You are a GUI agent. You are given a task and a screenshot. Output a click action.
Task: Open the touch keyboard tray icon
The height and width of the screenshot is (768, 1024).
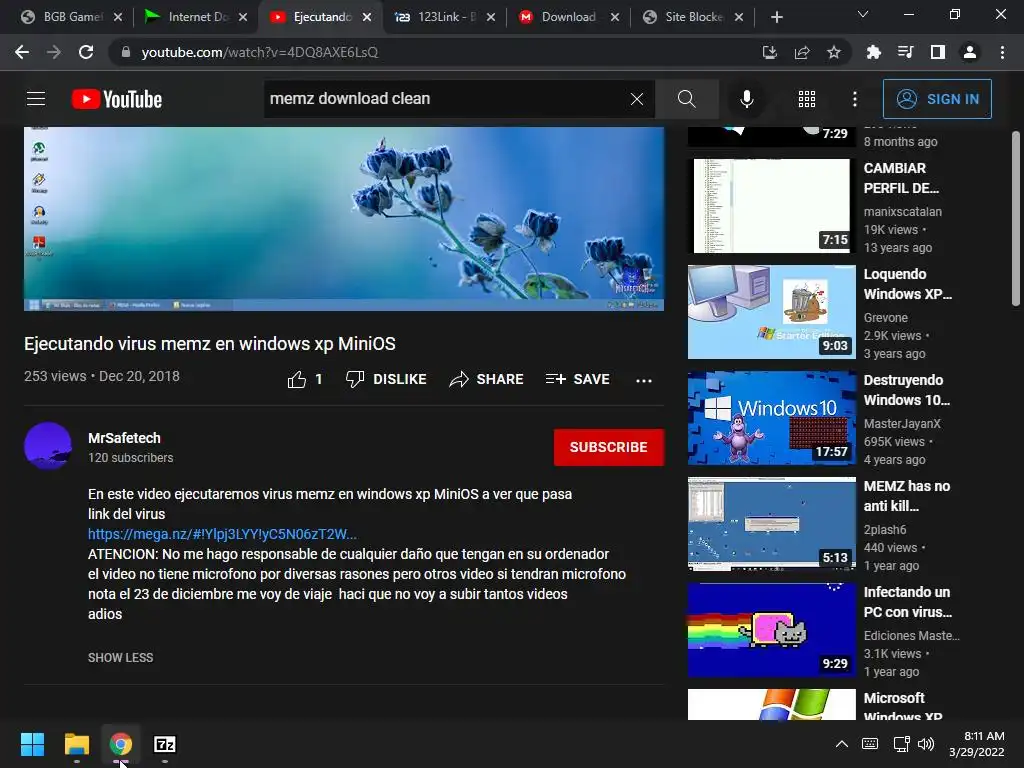pyautogui.click(x=870, y=744)
